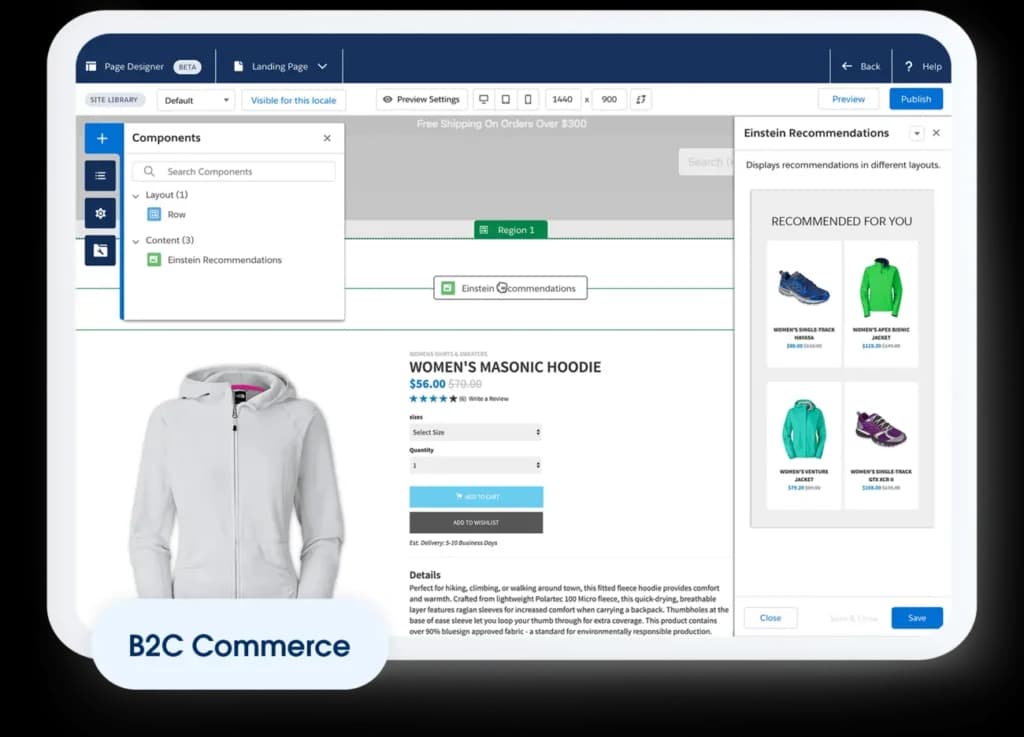This screenshot has height=737, width=1024.
Task: Click the 1440 width field
Action: tap(562, 99)
